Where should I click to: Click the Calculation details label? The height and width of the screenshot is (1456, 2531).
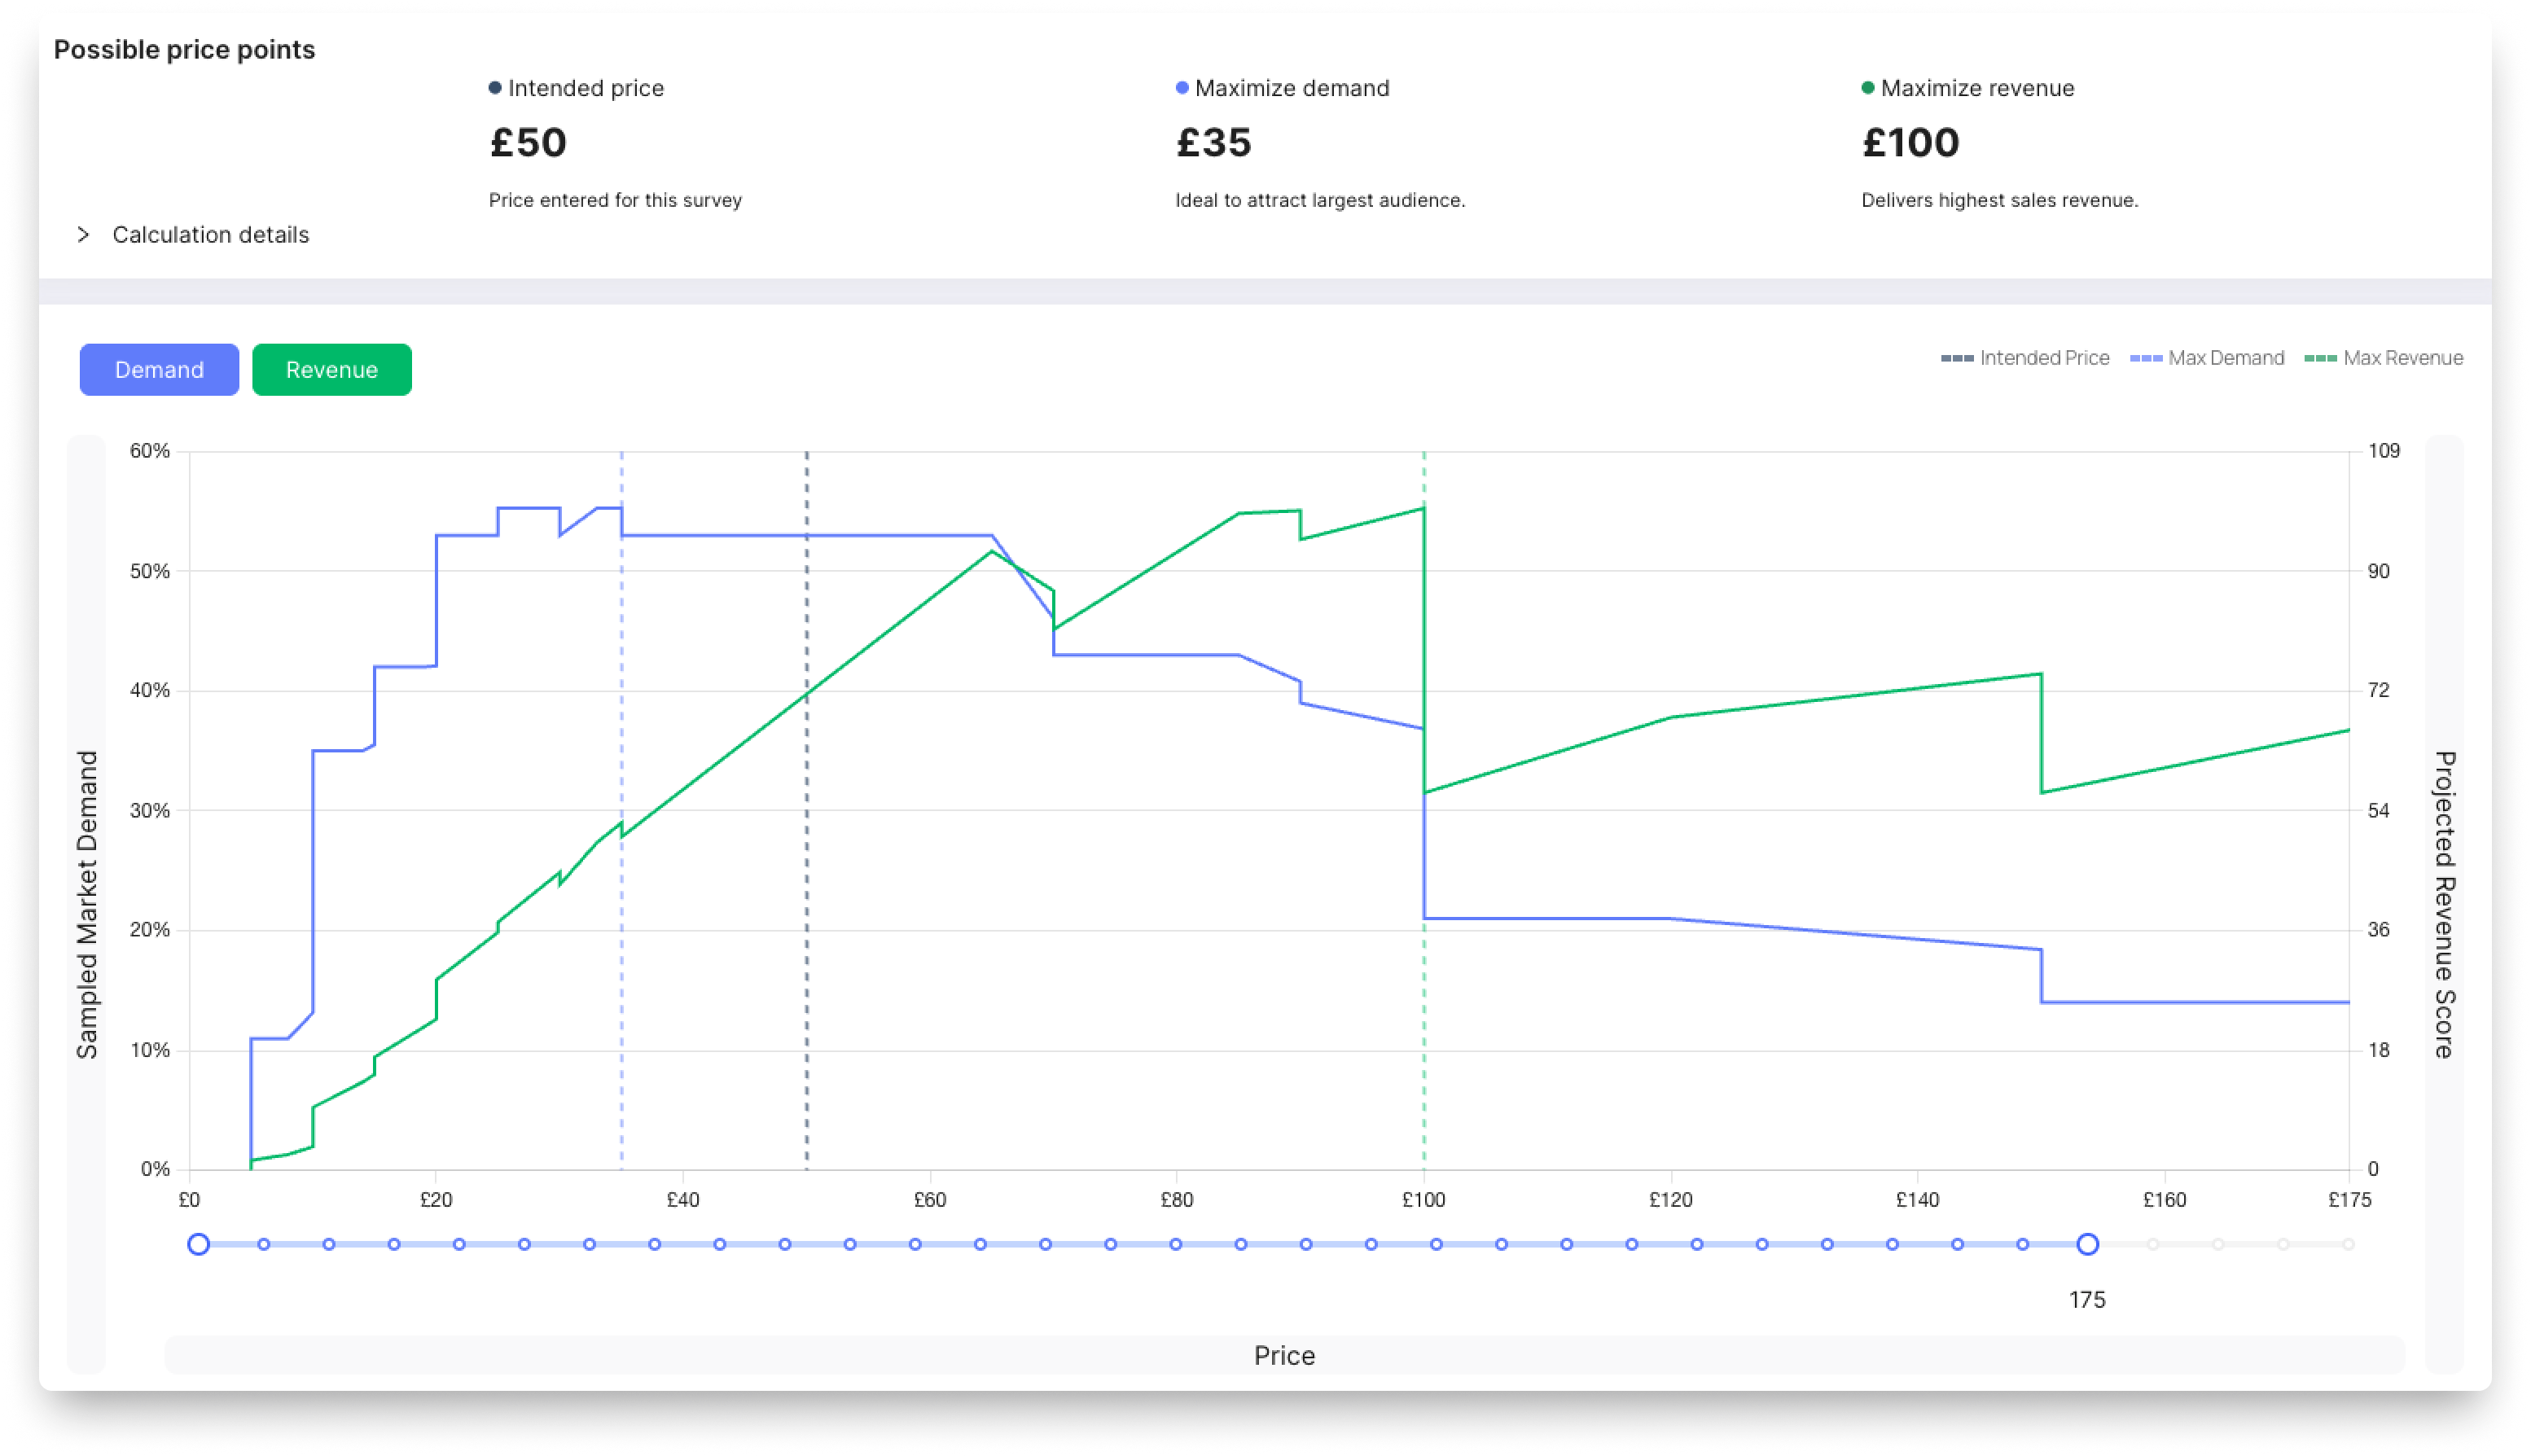click(x=210, y=234)
